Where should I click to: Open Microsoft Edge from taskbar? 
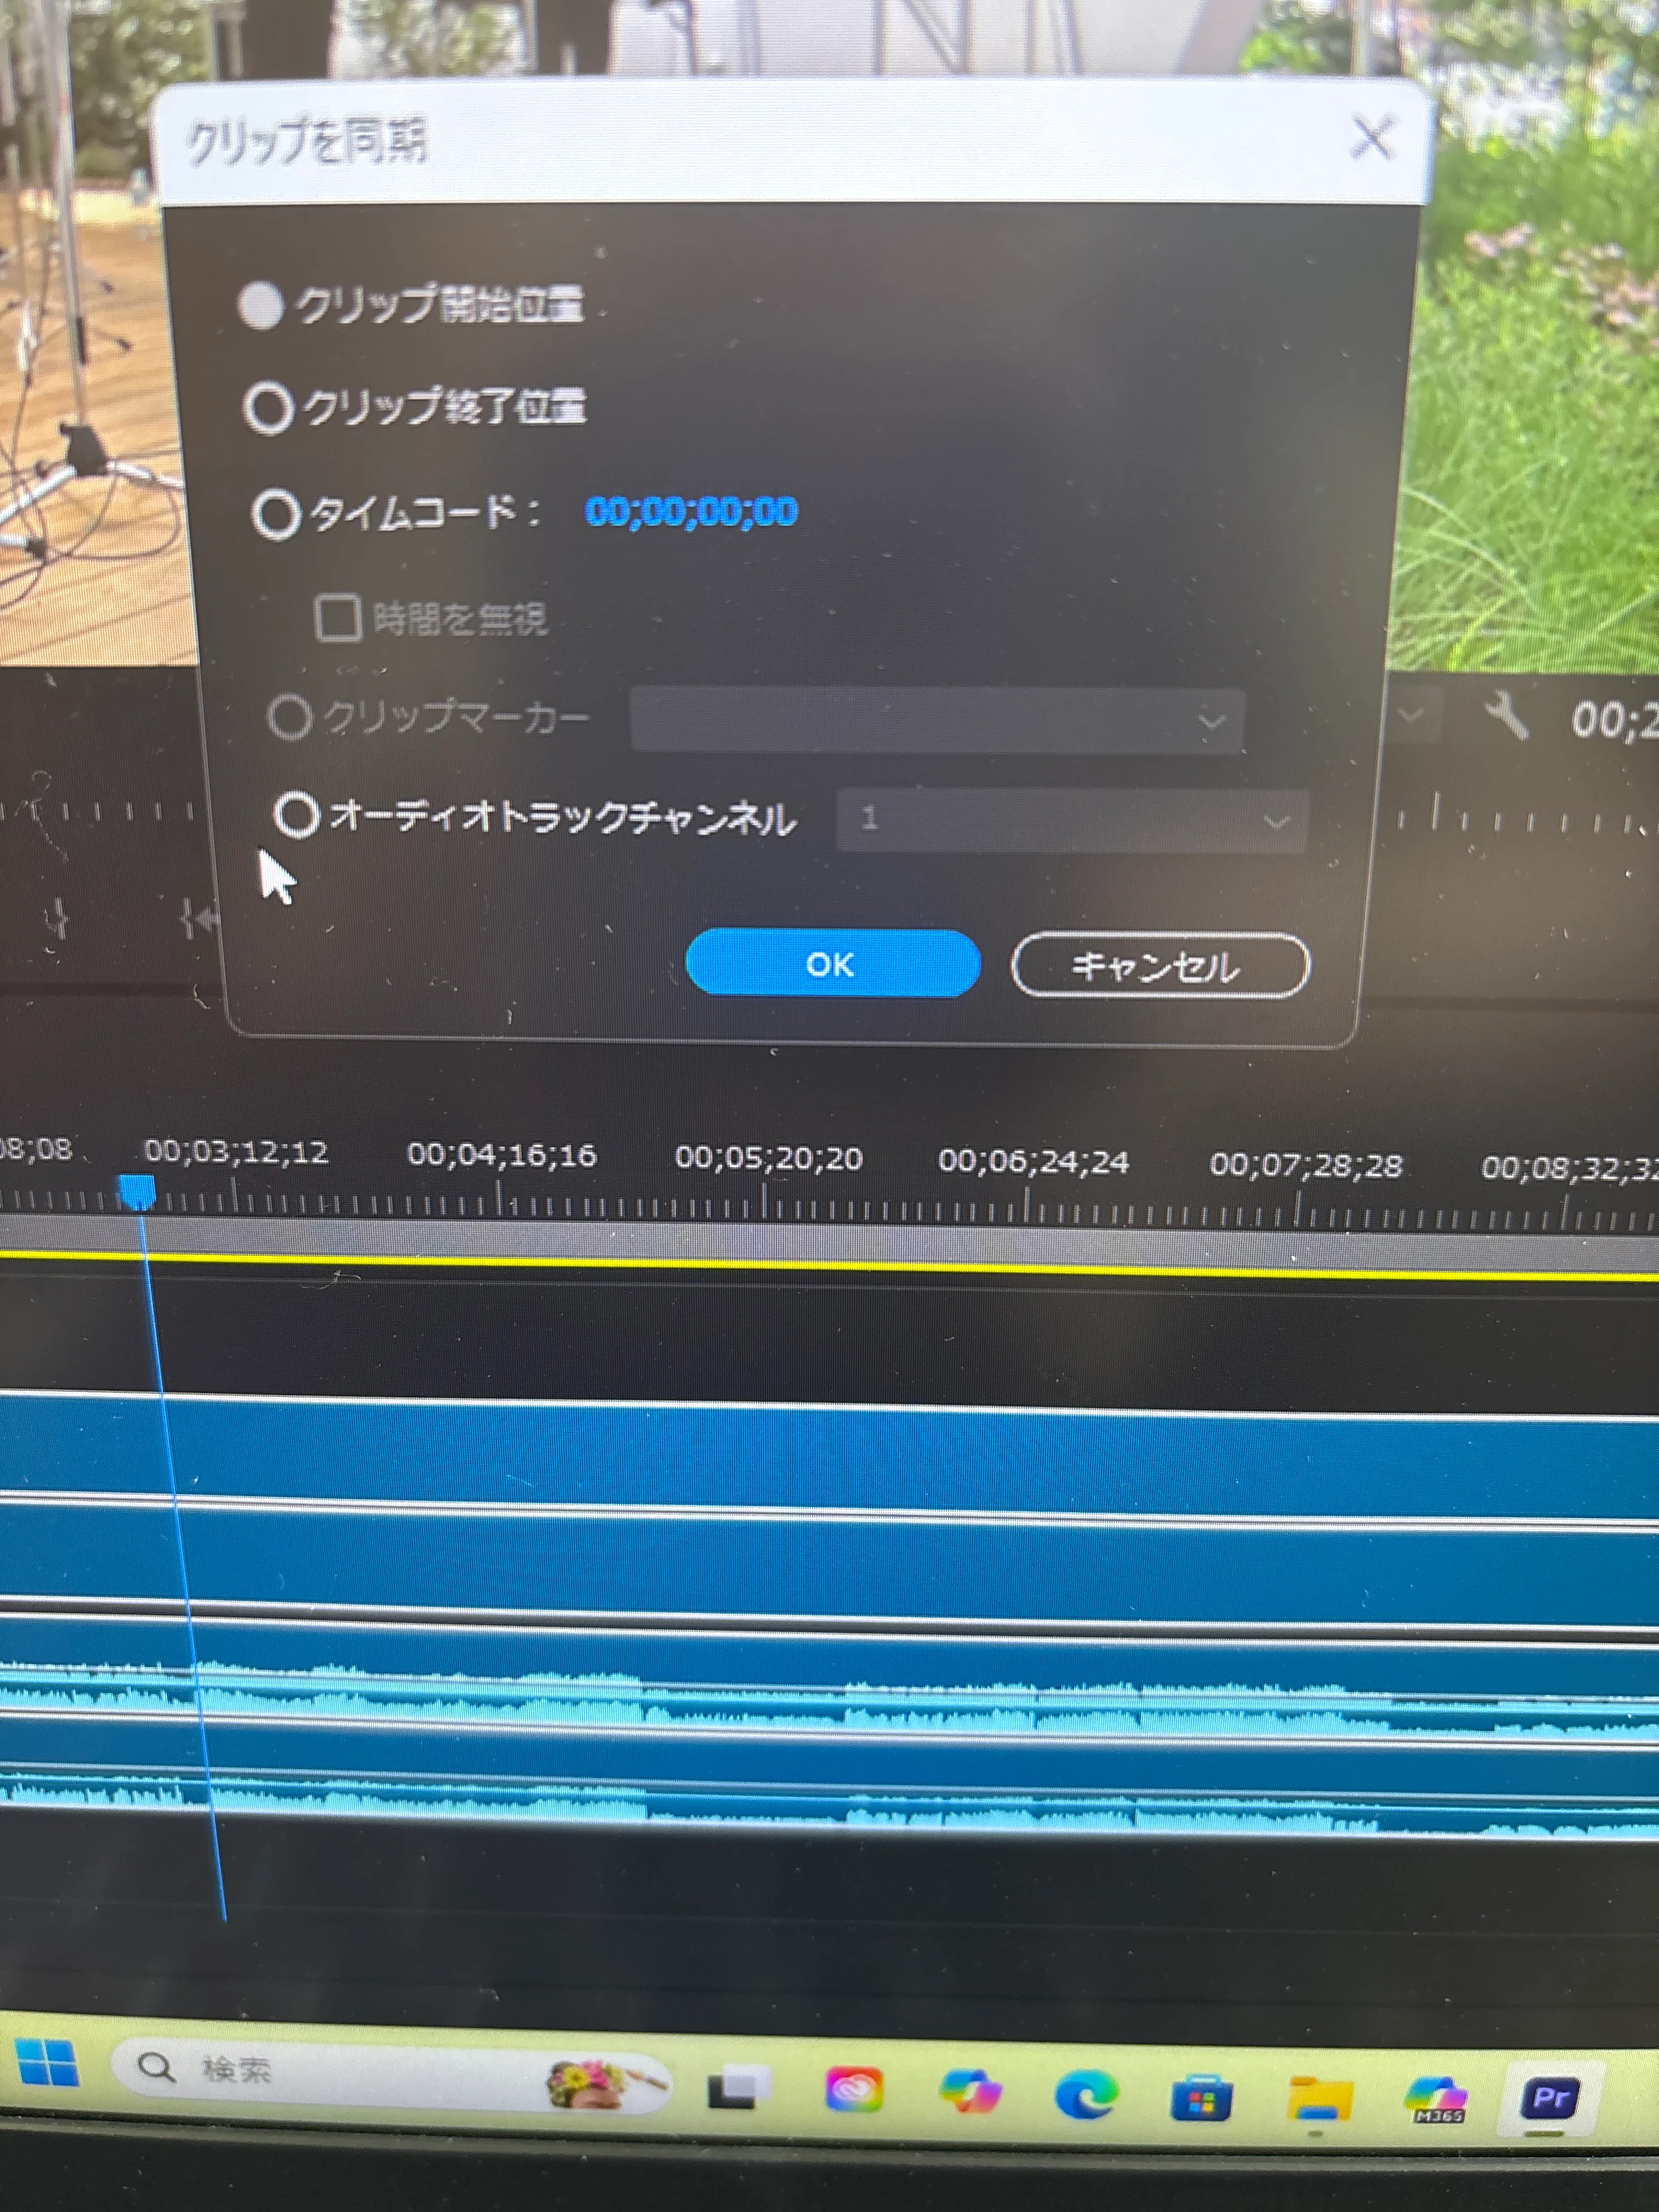pos(1086,2093)
